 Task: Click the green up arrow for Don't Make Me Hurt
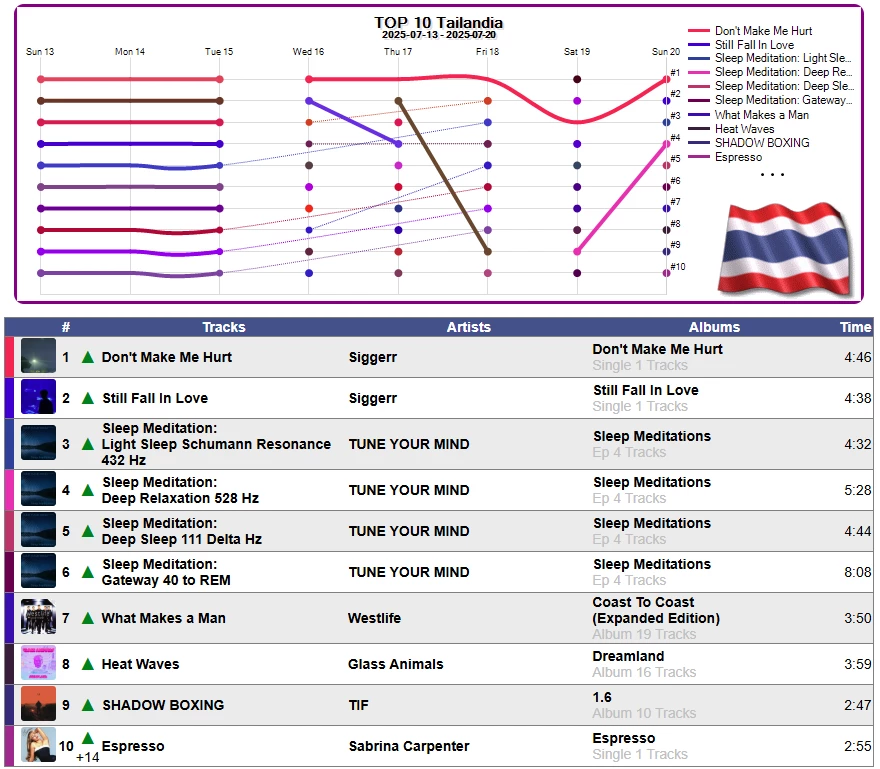click(x=88, y=357)
